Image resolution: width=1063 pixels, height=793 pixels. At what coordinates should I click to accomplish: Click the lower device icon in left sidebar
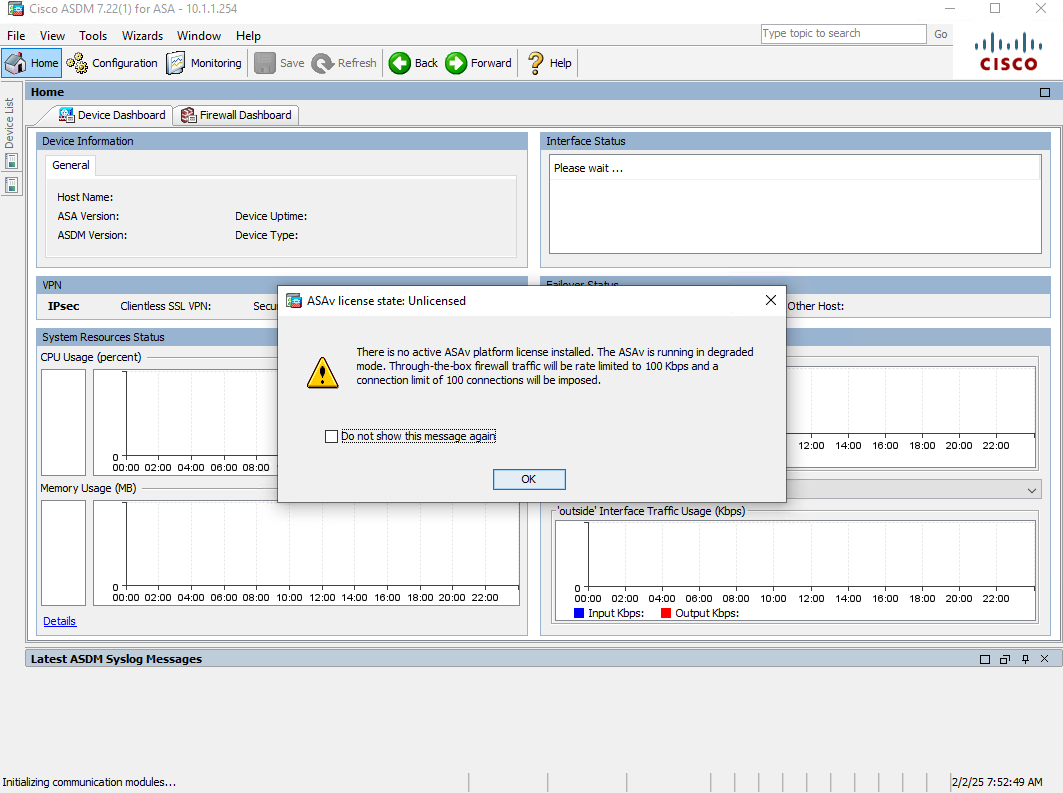(12, 185)
